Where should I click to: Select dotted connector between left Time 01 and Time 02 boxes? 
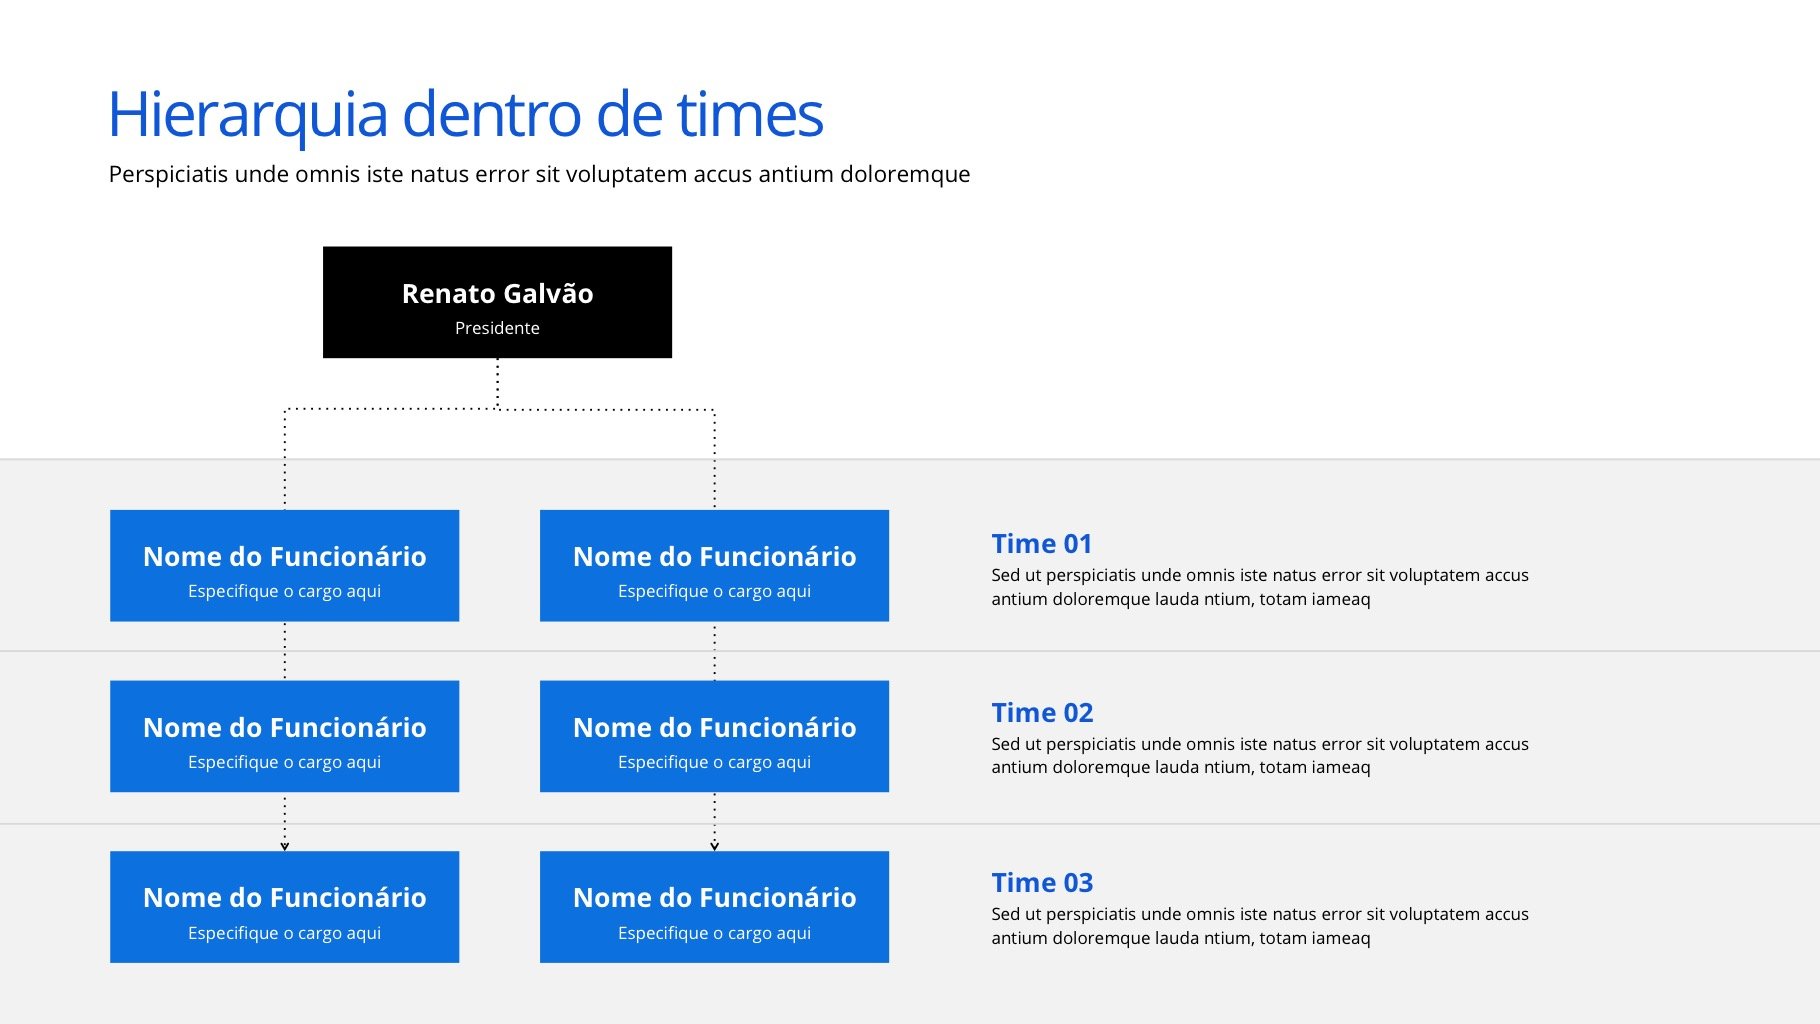click(x=285, y=650)
